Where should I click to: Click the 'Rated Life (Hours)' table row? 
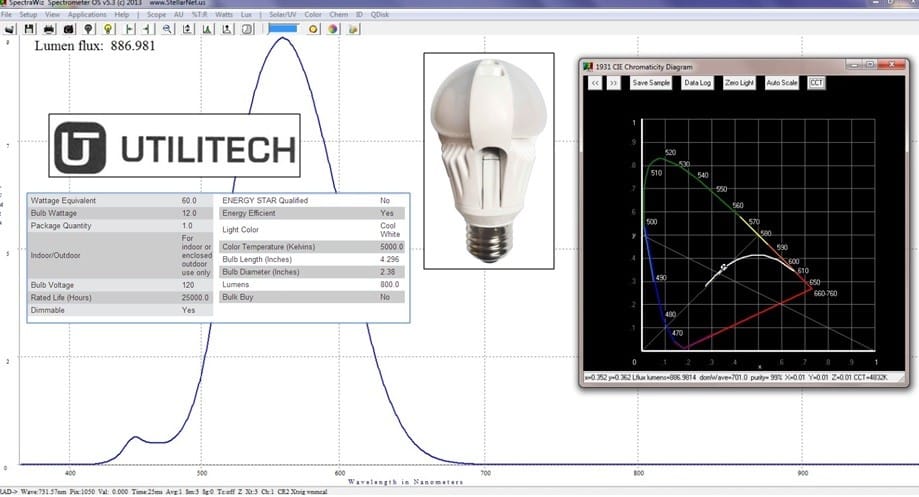coord(120,298)
